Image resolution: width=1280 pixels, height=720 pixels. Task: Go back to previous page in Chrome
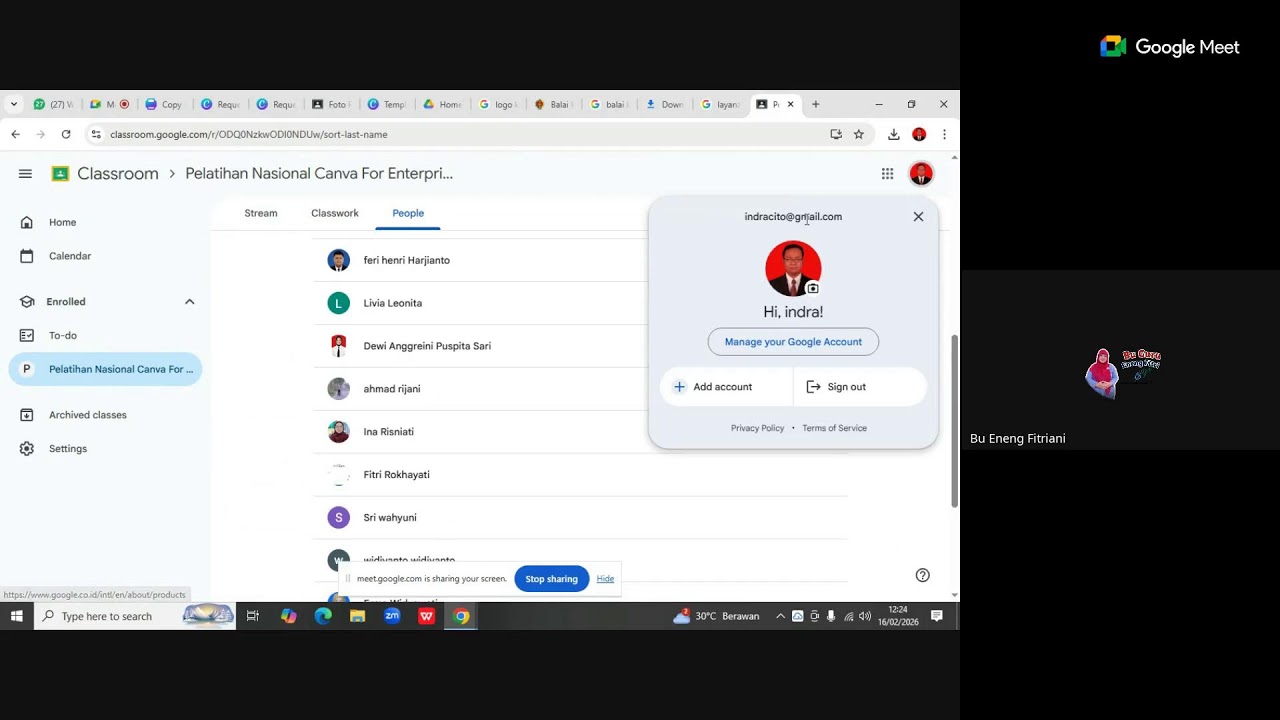(15, 134)
